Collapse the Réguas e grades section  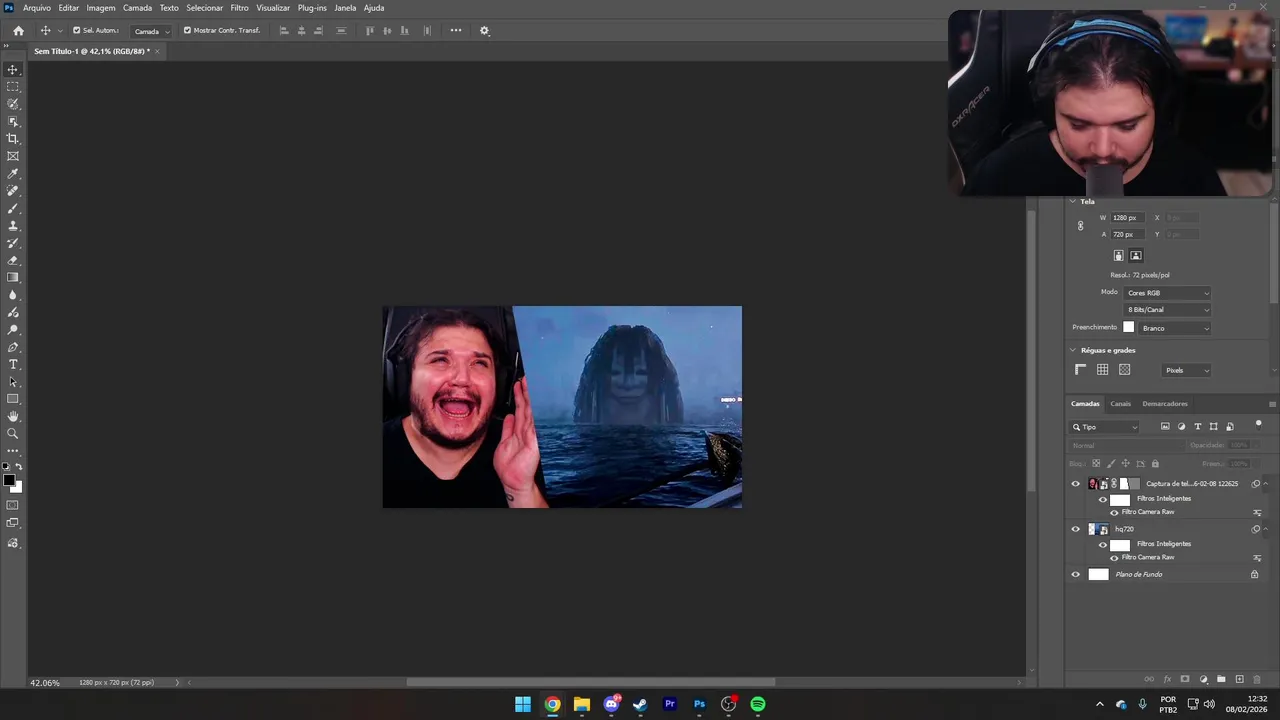point(1073,351)
